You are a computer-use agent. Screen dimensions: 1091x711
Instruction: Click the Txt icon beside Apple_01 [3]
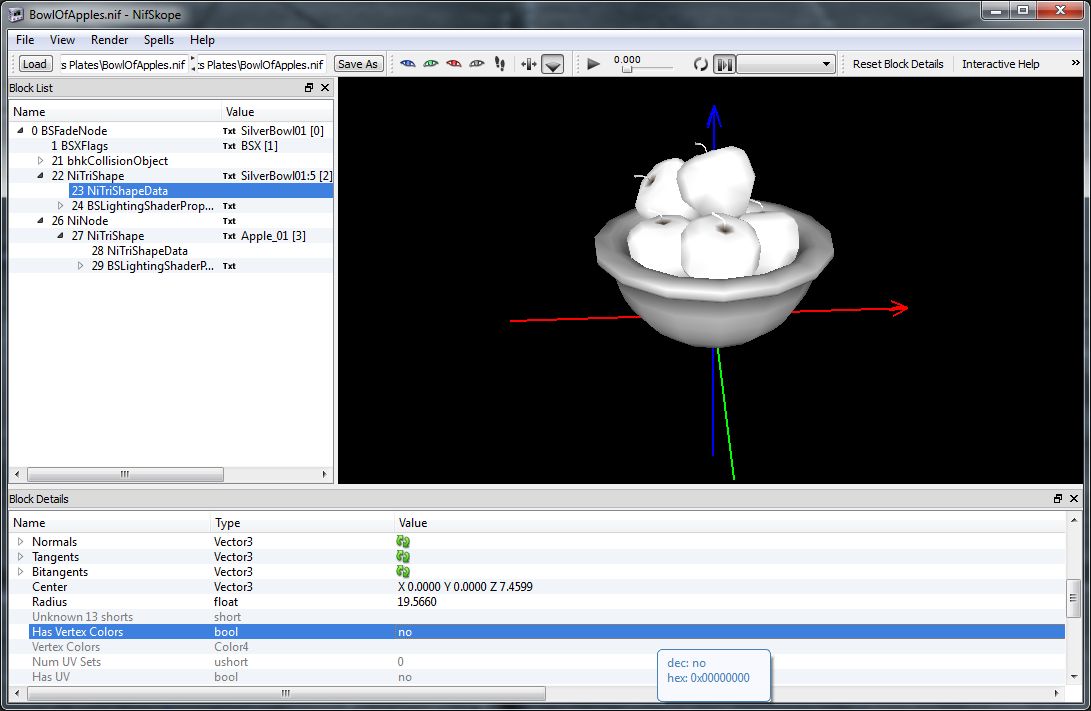coord(229,237)
